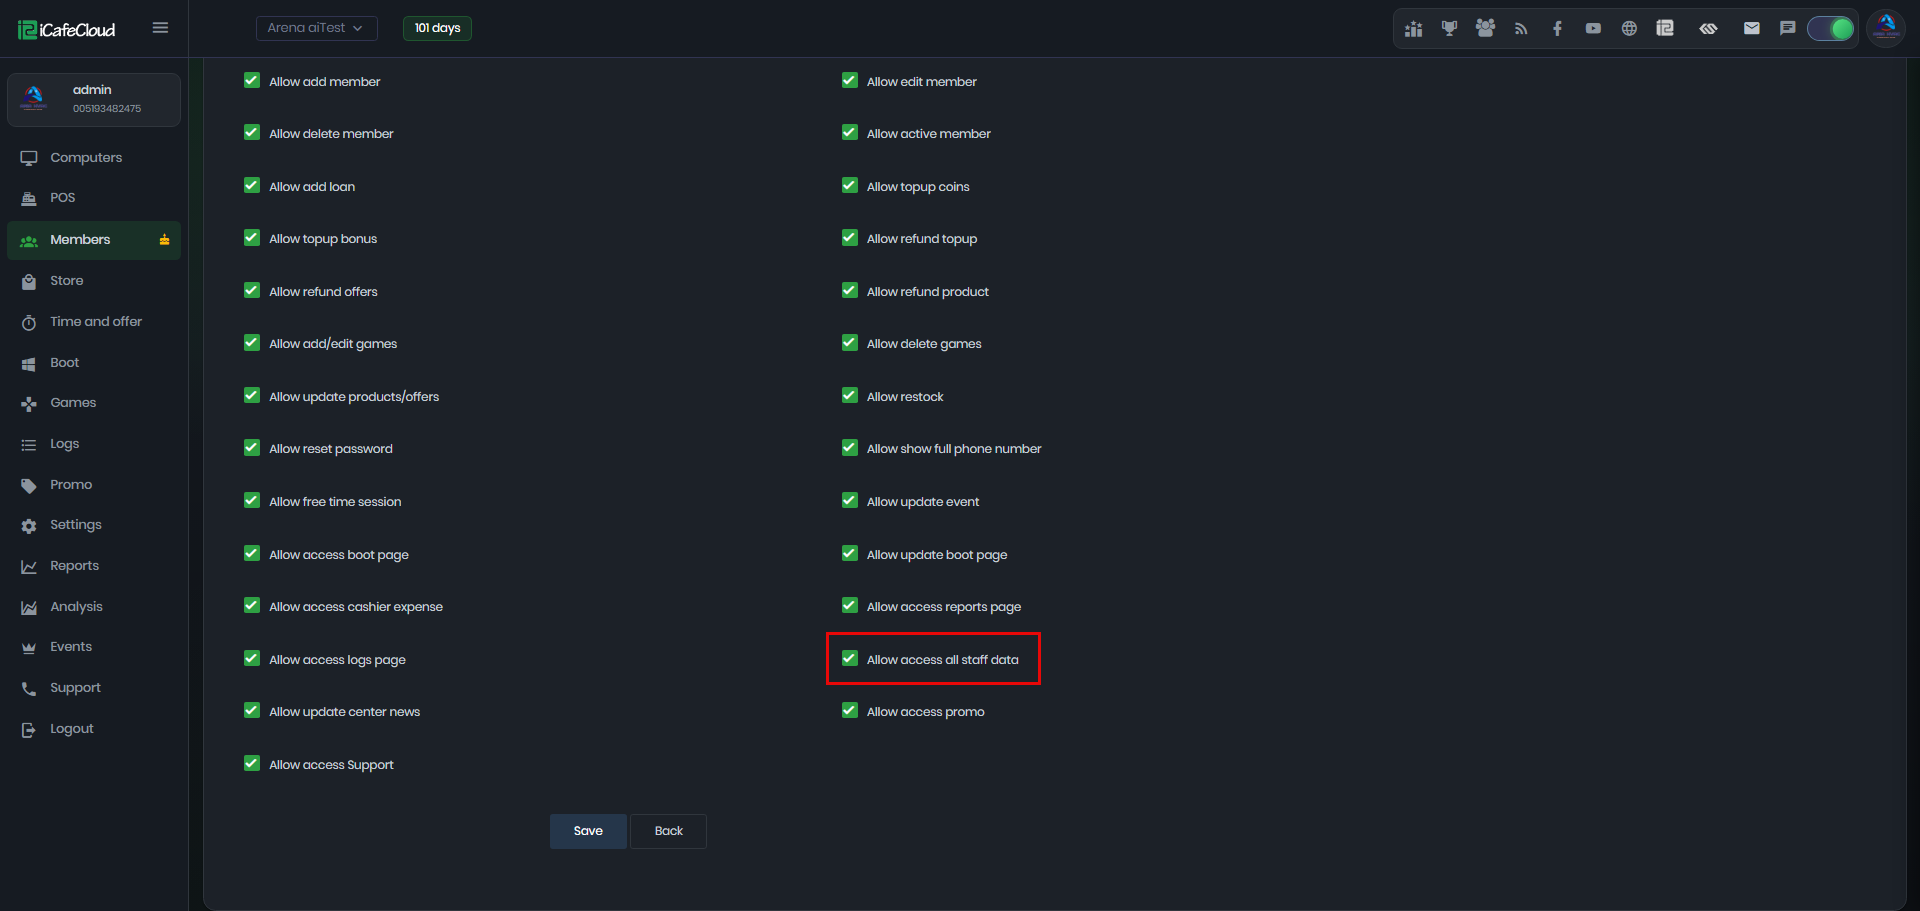Save the permission settings
Viewport: 1920px width, 911px height.
(x=588, y=831)
